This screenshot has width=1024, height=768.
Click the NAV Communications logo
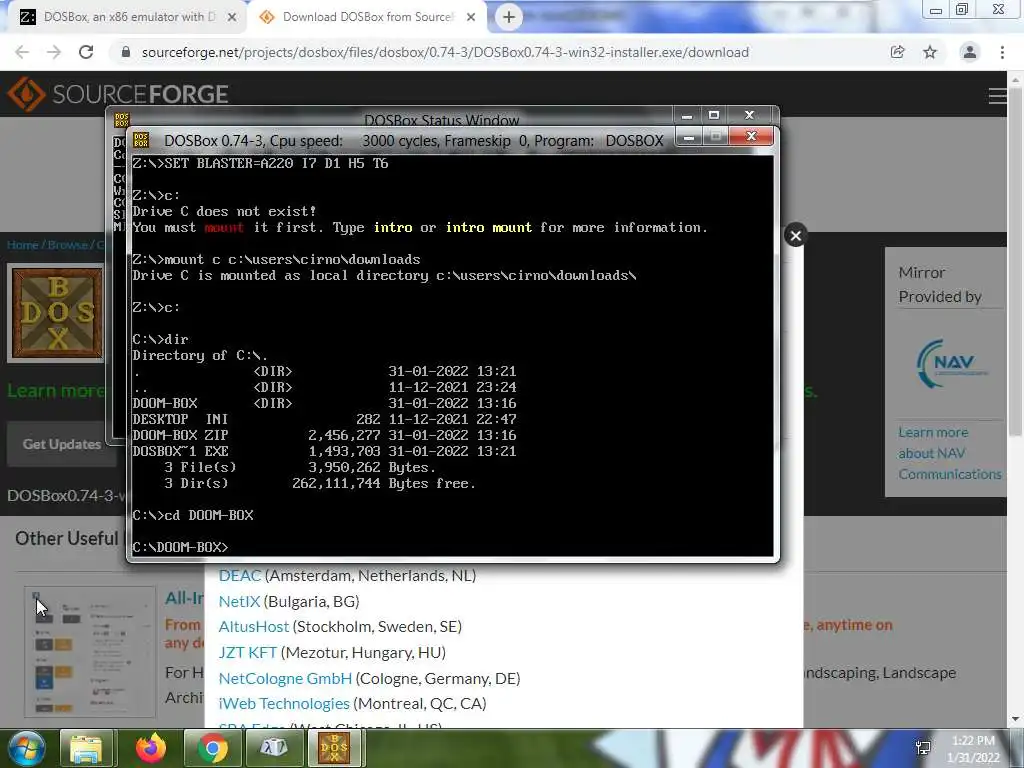pos(952,363)
